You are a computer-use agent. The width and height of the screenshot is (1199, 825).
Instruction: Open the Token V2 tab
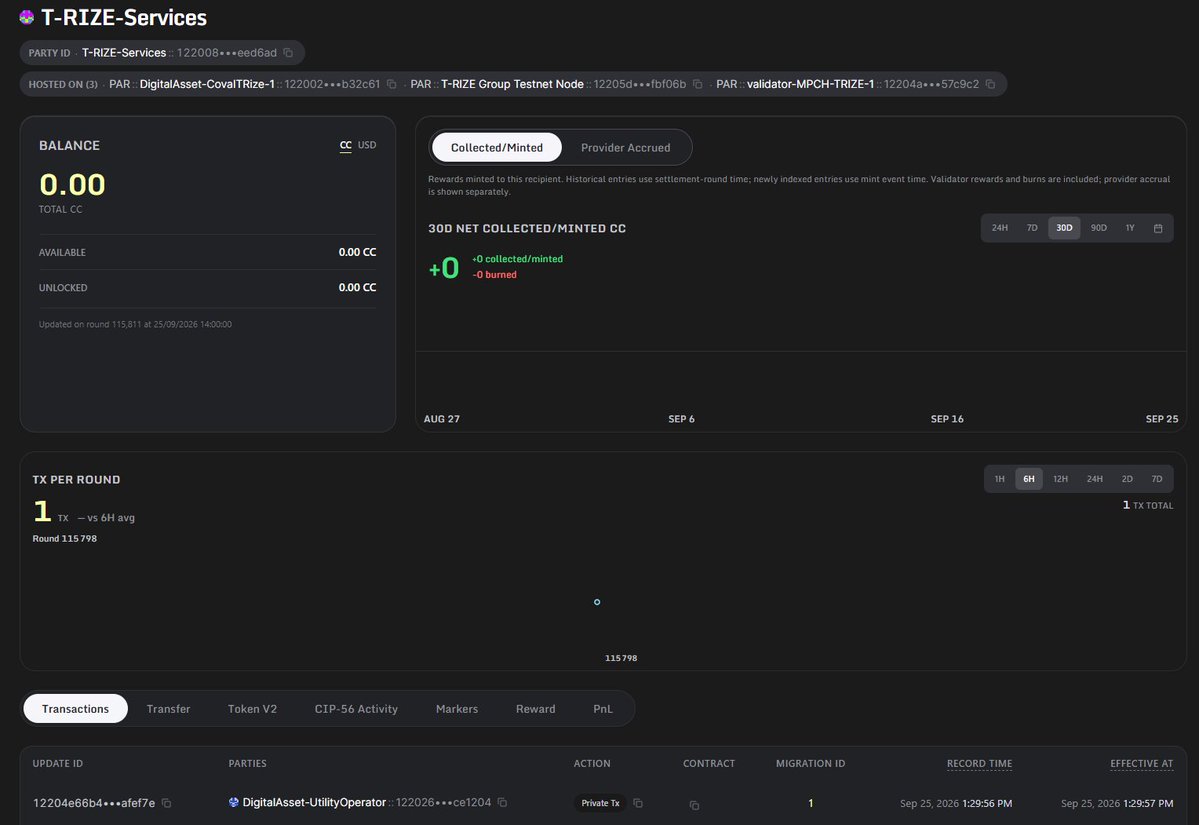pyautogui.click(x=252, y=709)
